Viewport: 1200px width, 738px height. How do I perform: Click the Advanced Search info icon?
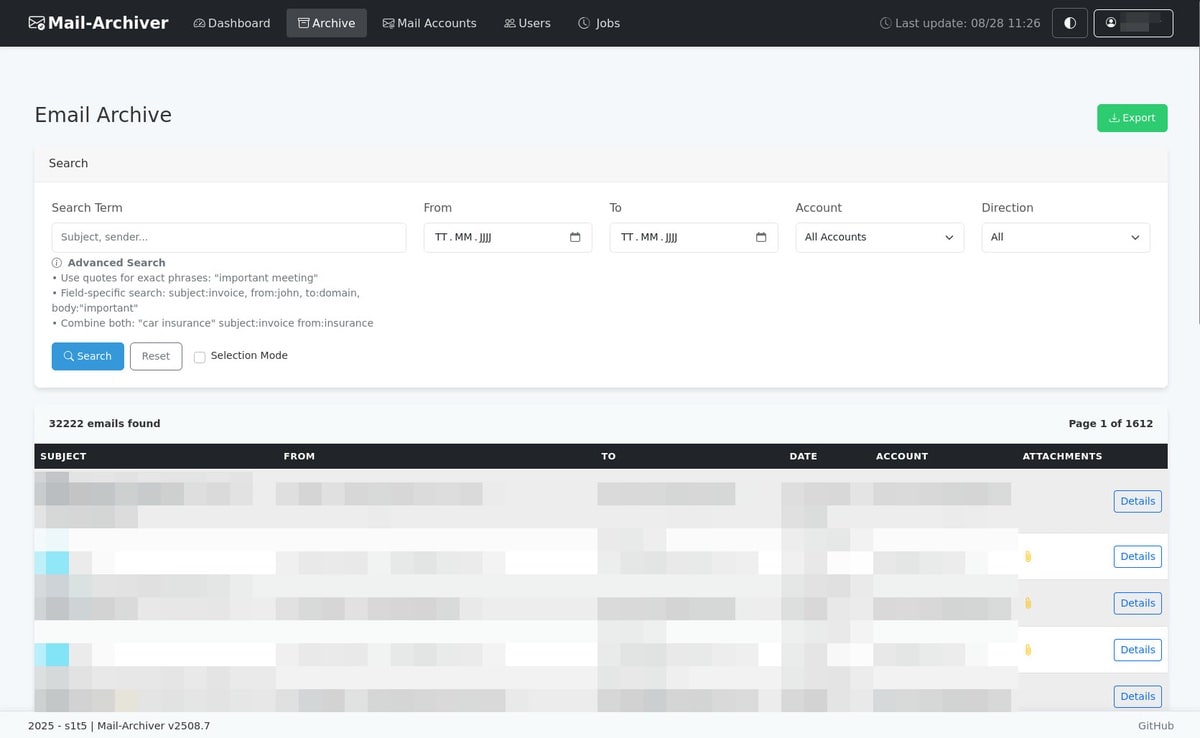click(x=57, y=263)
